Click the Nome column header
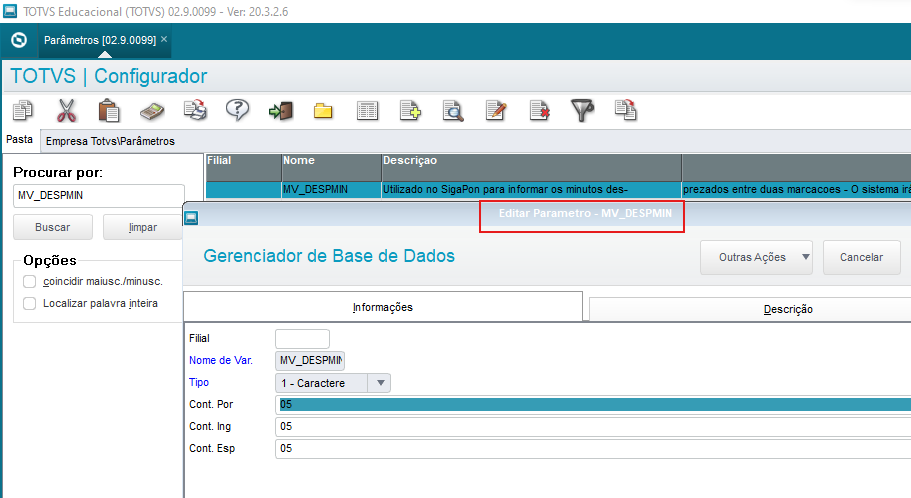Image resolution: width=911 pixels, height=498 pixels. [x=331, y=167]
